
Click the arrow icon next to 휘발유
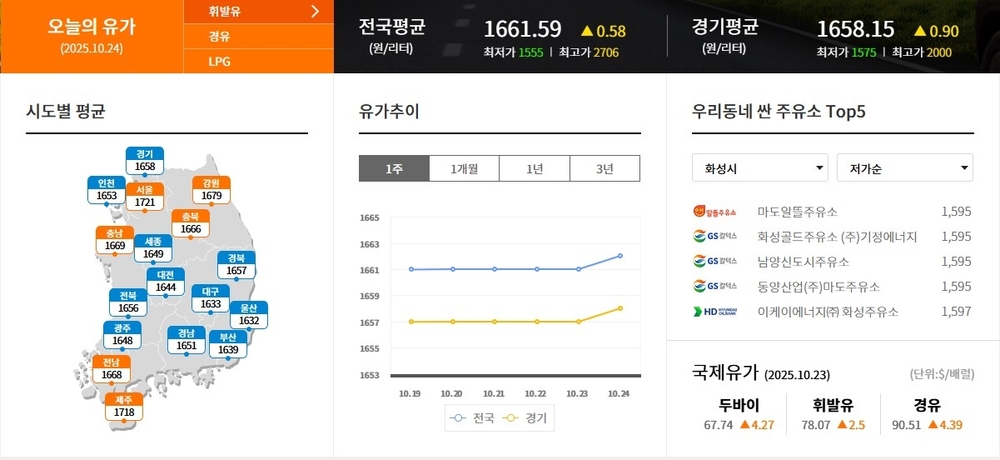[316, 12]
